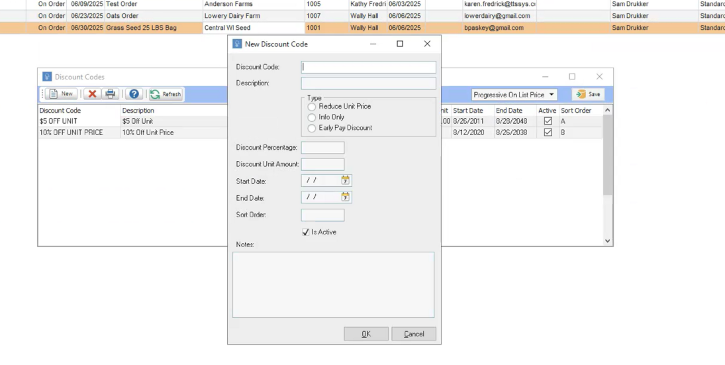Screen dimensions: 725x365
Task: Click the Discount Percentage field
Action: (323, 148)
